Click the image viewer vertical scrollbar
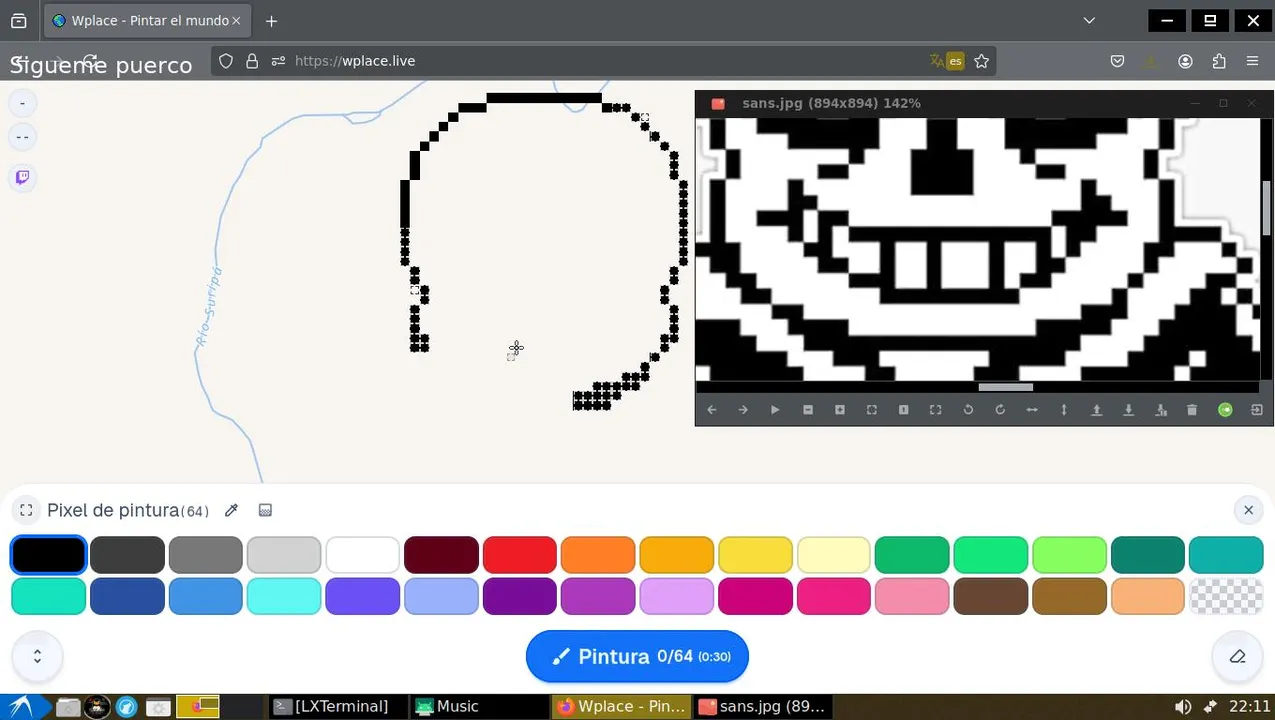The width and height of the screenshot is (1275, 720). pyautogui.click(x=1267, y=208)
